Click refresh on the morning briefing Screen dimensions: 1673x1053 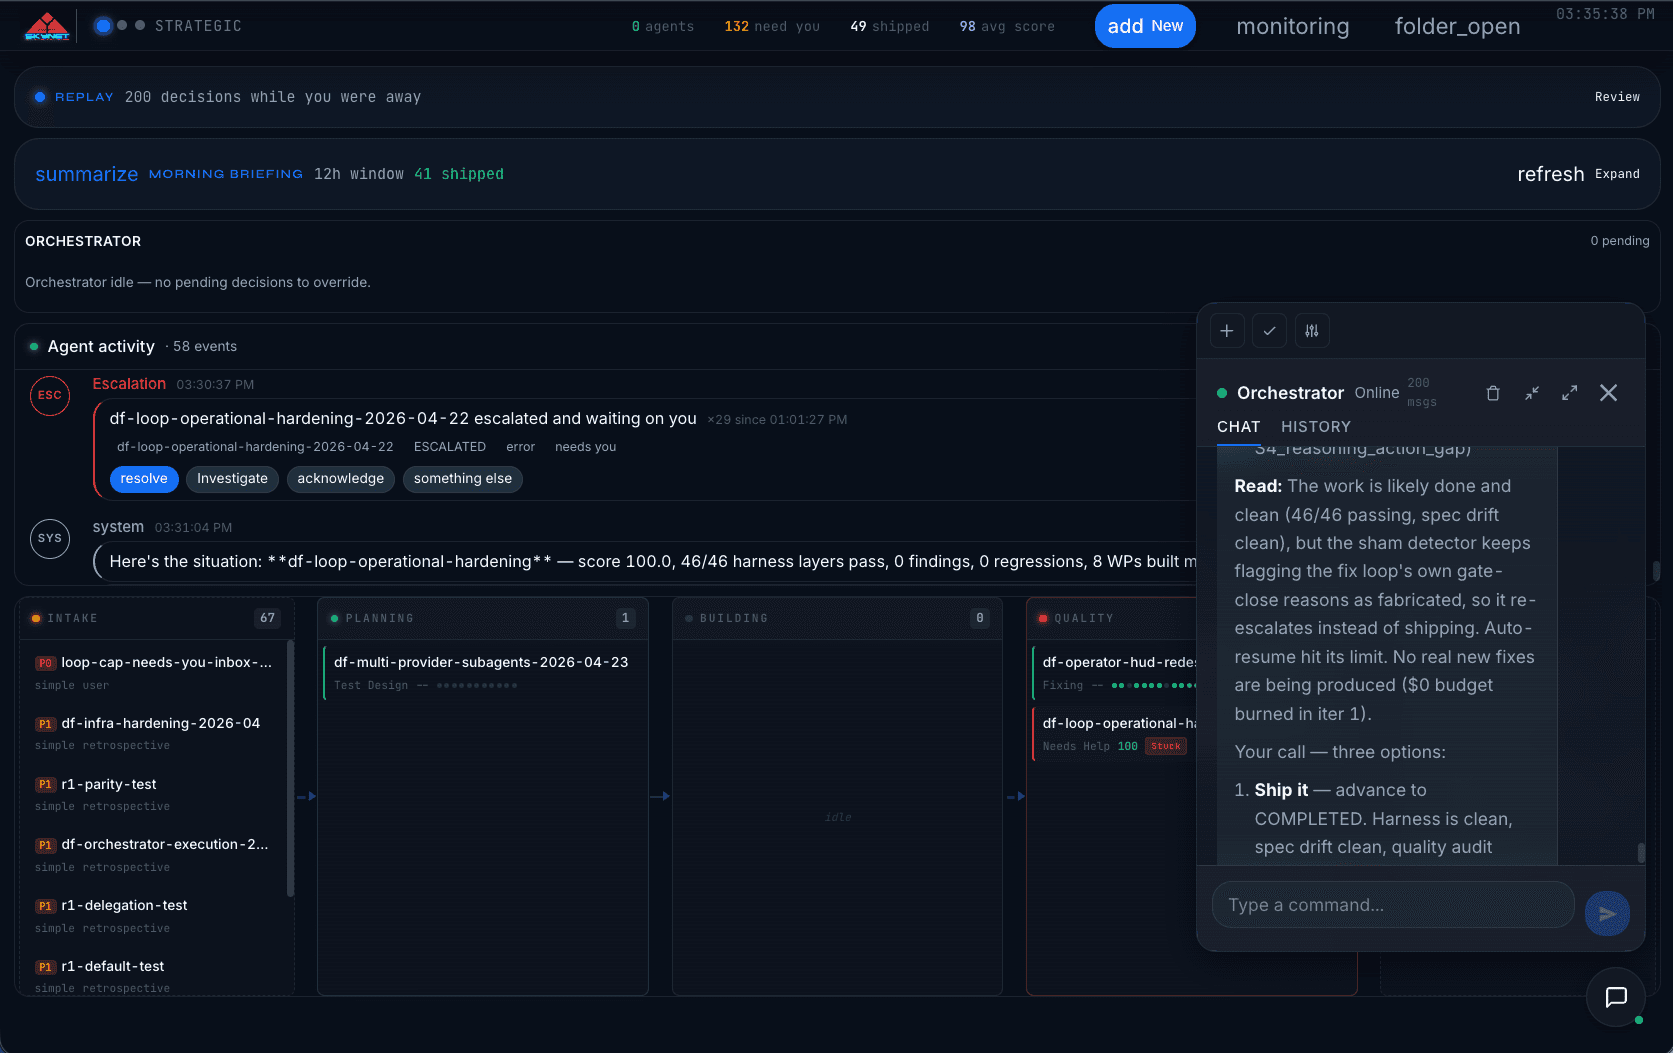point(1550,174)
